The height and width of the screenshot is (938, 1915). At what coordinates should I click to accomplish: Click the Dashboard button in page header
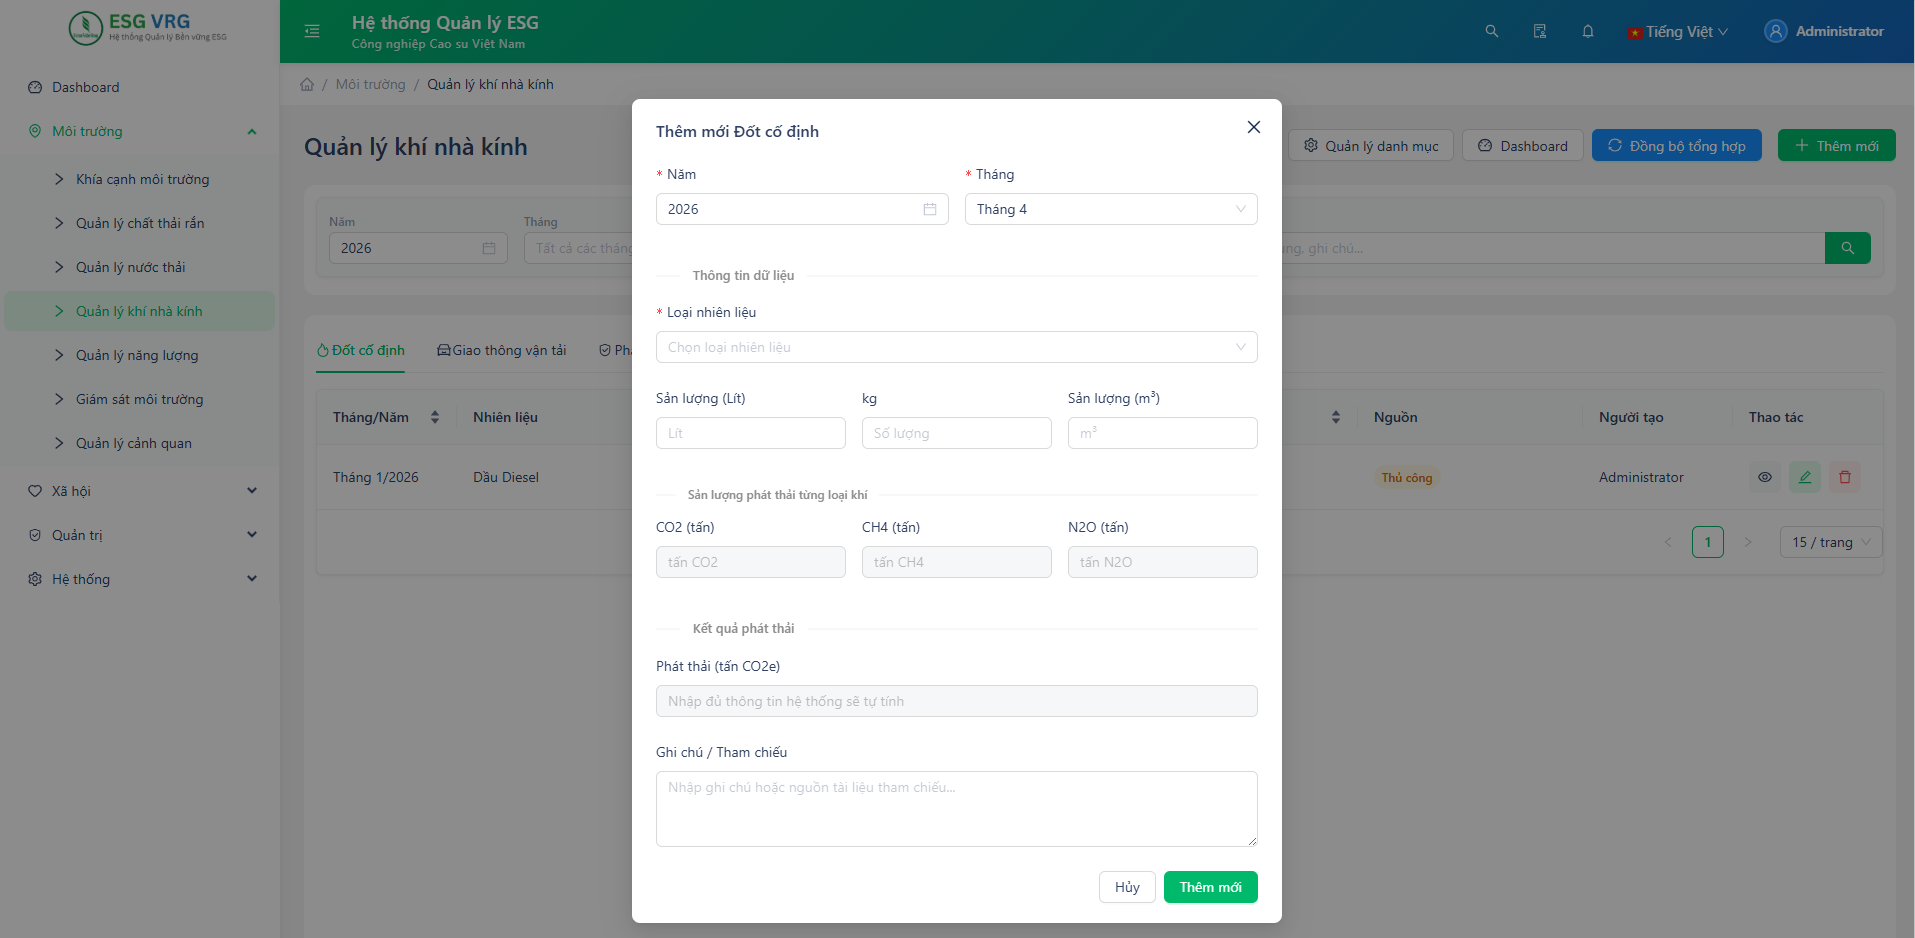click(x=1523, y=146)
